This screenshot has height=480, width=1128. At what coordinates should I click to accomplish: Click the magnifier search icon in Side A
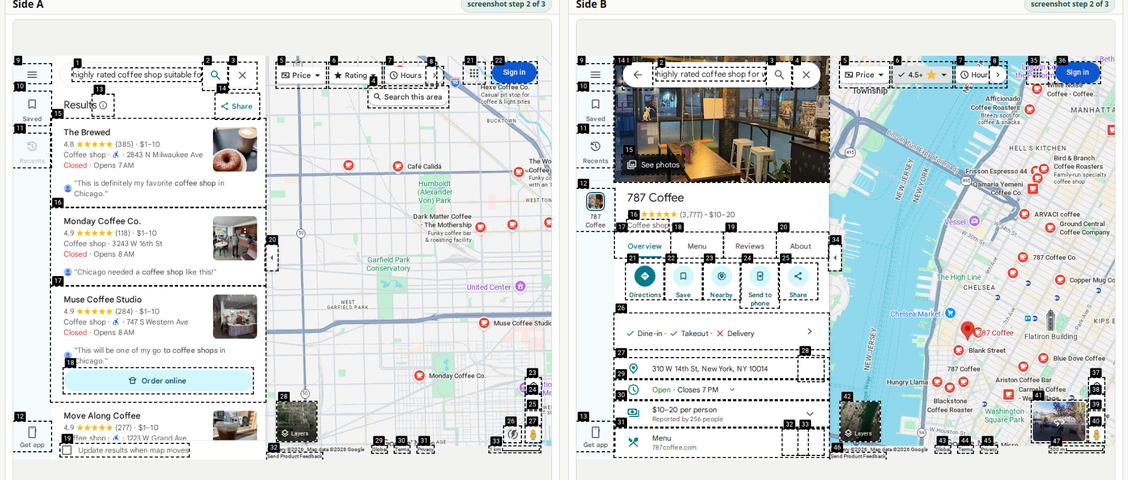(x=216, y=75)
